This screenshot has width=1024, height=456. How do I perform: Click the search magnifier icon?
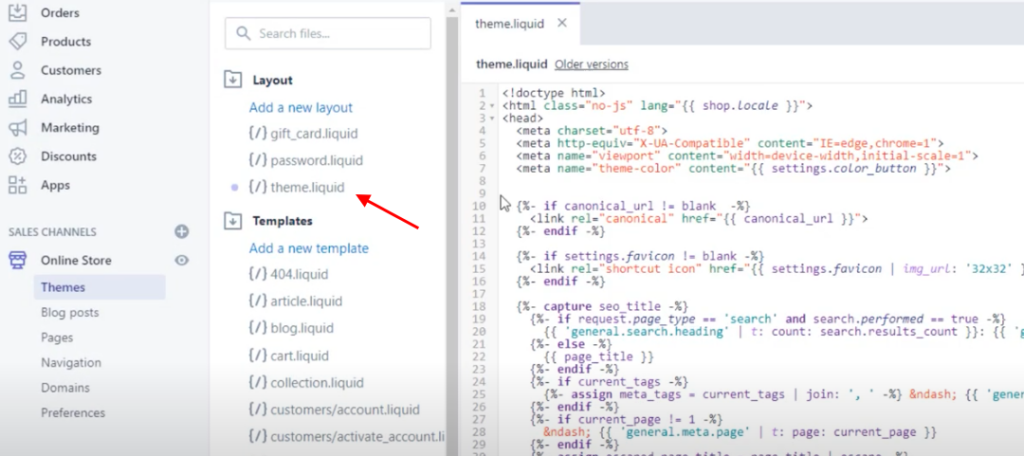(243, 33)
